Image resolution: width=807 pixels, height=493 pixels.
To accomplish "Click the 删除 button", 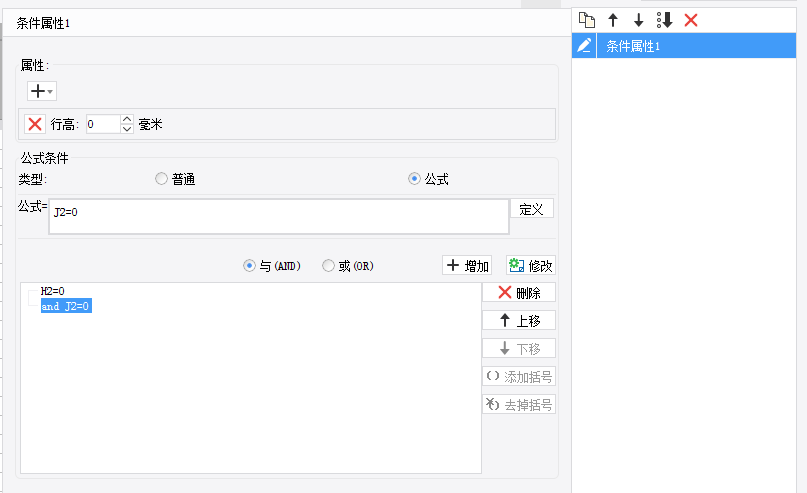I will click(519, 292).
